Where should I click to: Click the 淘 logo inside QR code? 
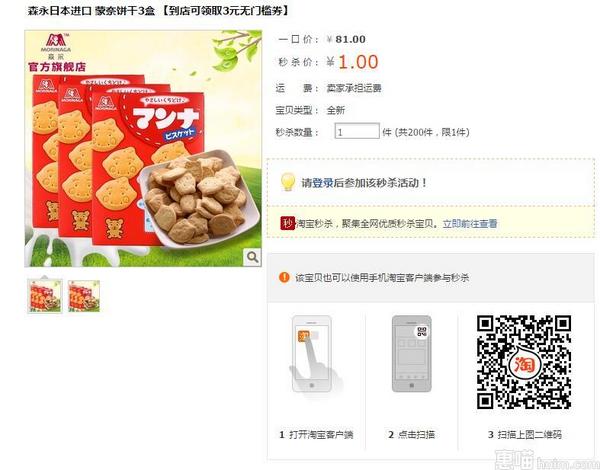click(524, 363)
